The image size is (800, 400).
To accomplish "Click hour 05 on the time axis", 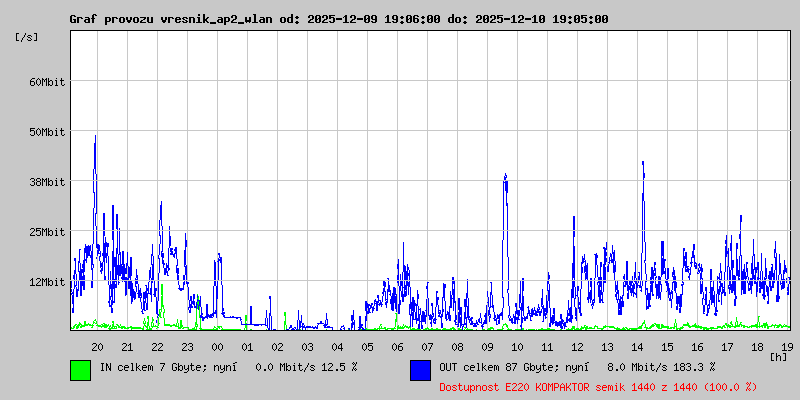I will (367, 347).
